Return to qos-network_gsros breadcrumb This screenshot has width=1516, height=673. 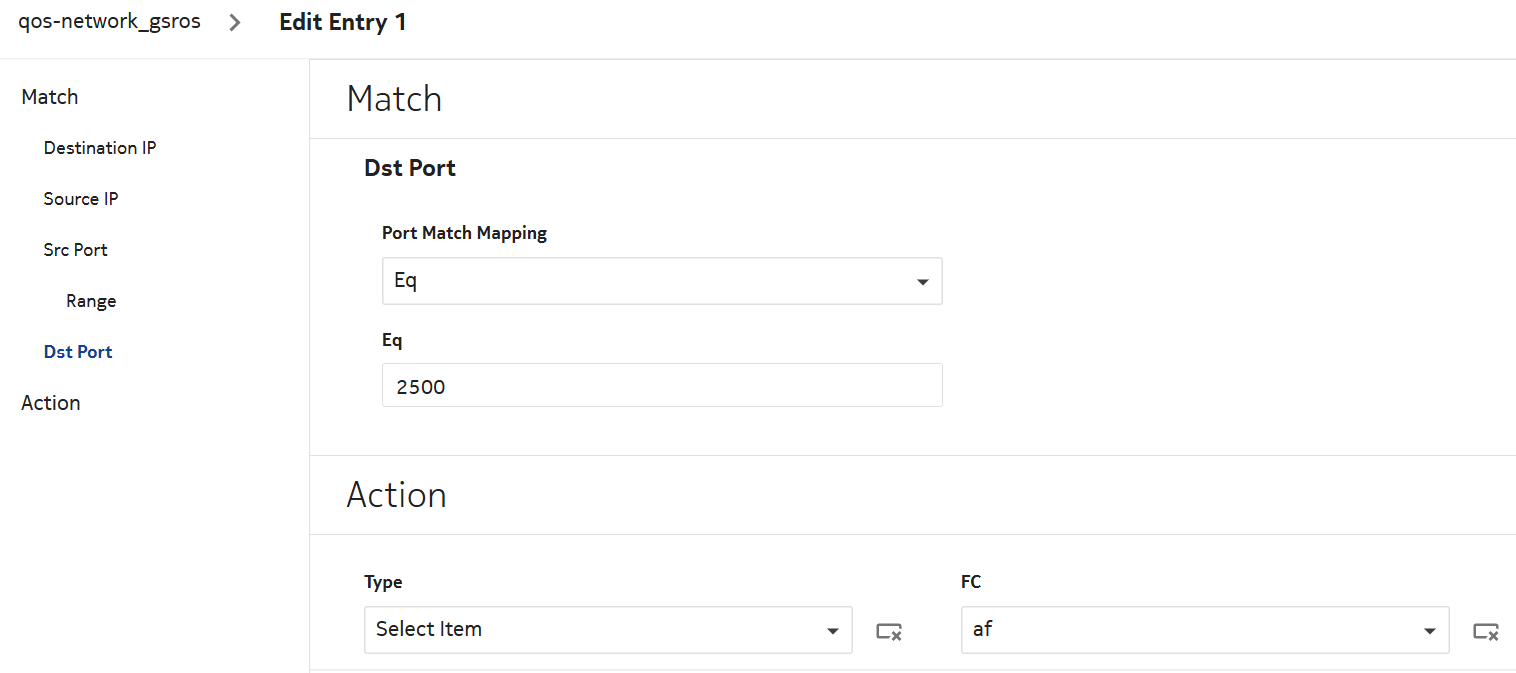[109, 22]
